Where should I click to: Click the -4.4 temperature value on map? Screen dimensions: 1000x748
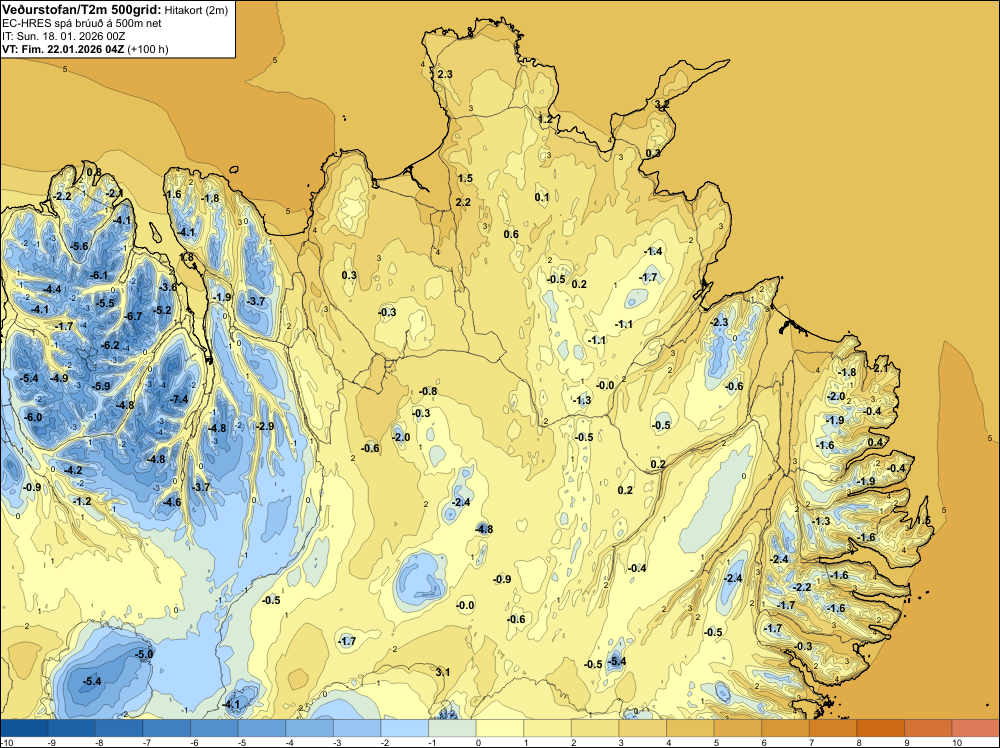pyautogui.click(x=52, y=290)
